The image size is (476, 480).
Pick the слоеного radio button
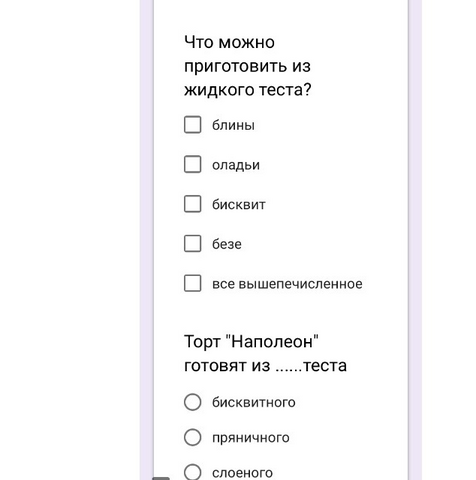click(193, 472)
